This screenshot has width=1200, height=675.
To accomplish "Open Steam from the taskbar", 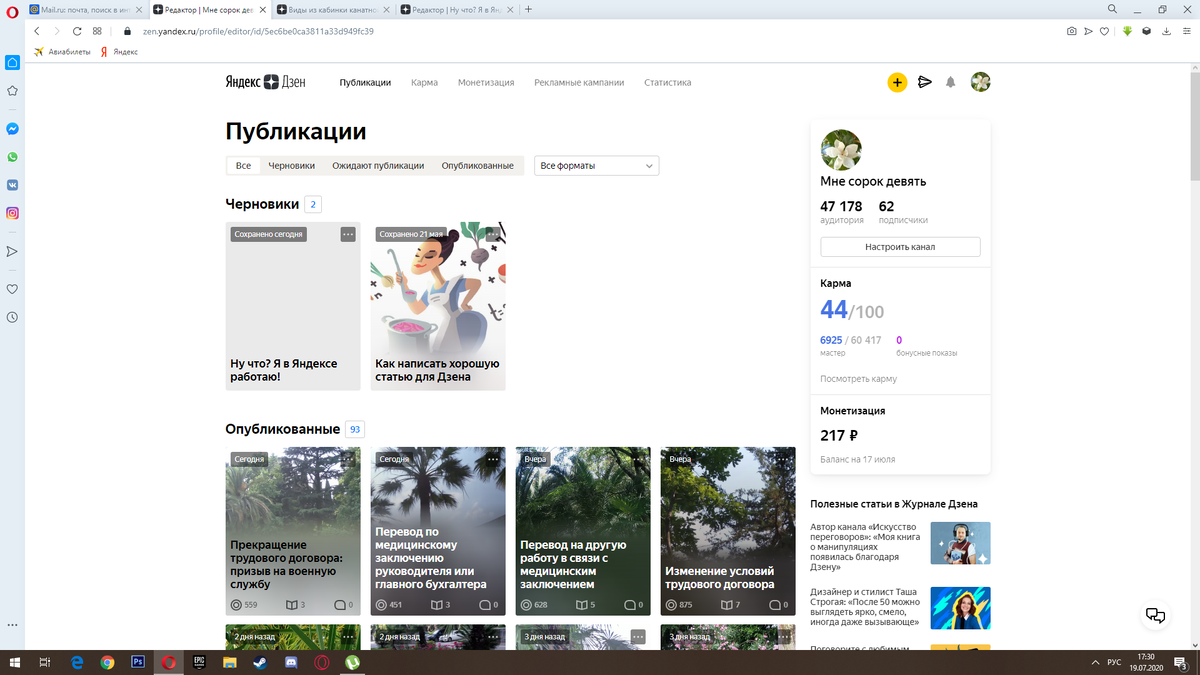I will coord(260,662).
